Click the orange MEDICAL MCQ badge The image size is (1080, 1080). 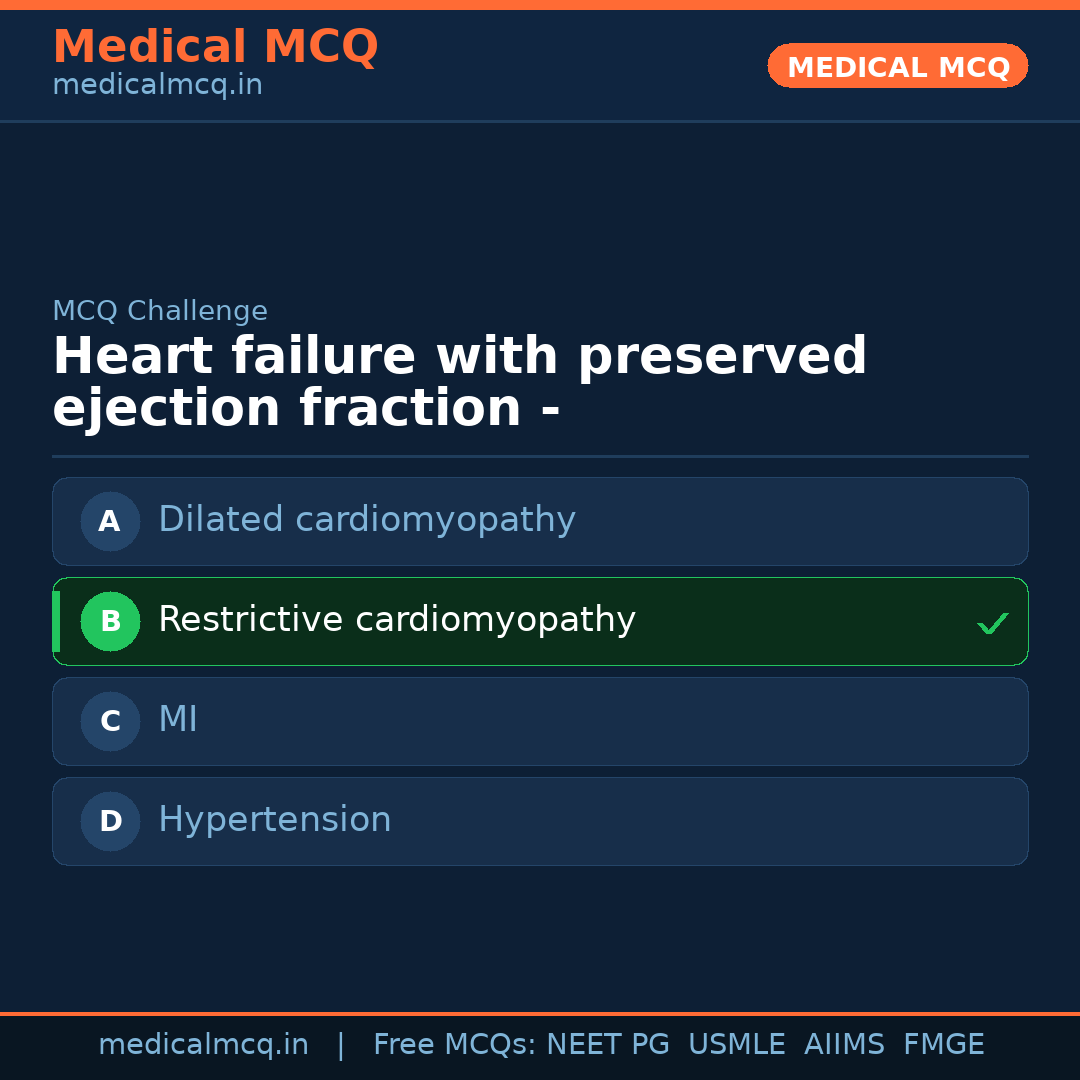pyautogui.click(x=897, y=66)
